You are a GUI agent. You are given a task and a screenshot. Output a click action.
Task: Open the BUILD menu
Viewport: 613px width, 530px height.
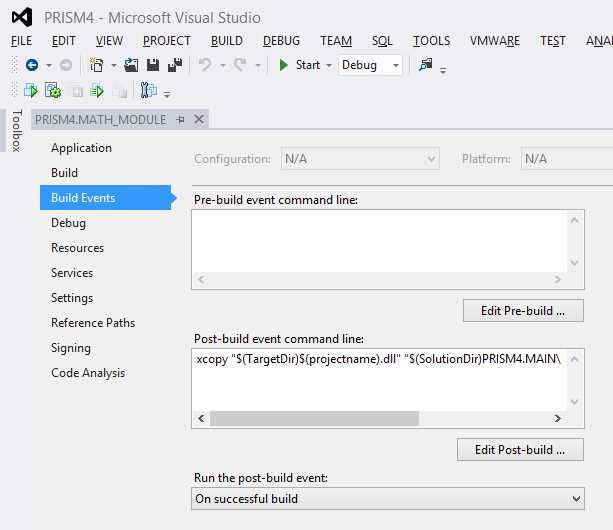pos(227,41)
